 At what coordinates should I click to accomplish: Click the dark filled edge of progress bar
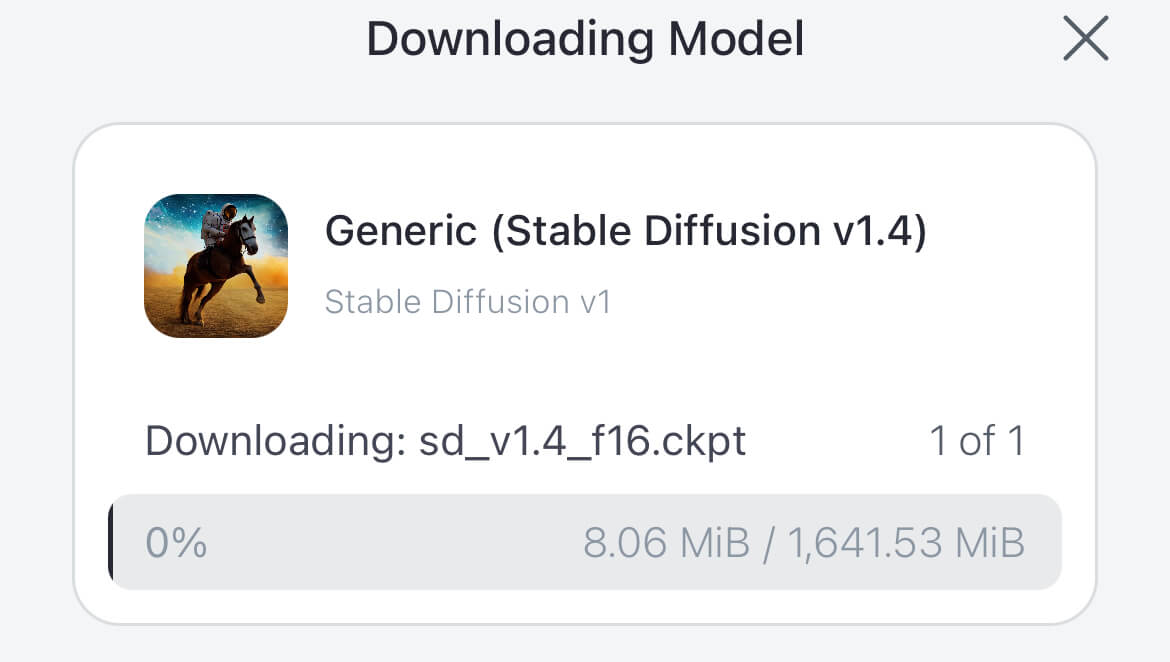(110, 542)
